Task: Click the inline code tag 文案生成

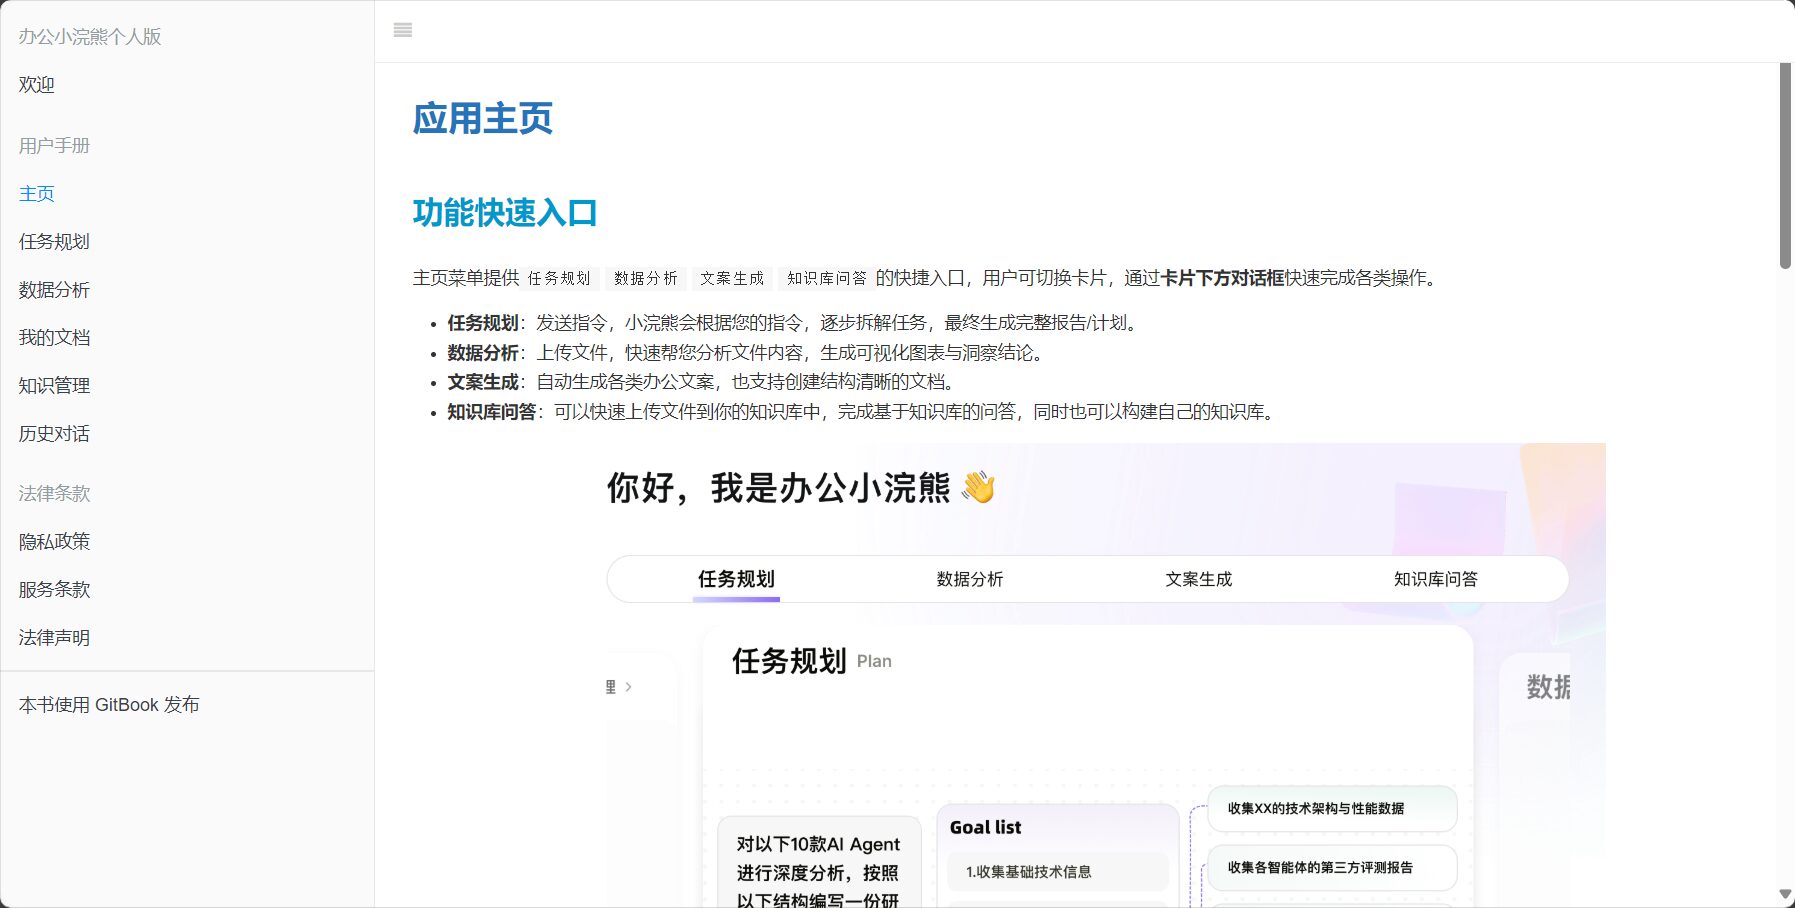Action: pos(732,278)
